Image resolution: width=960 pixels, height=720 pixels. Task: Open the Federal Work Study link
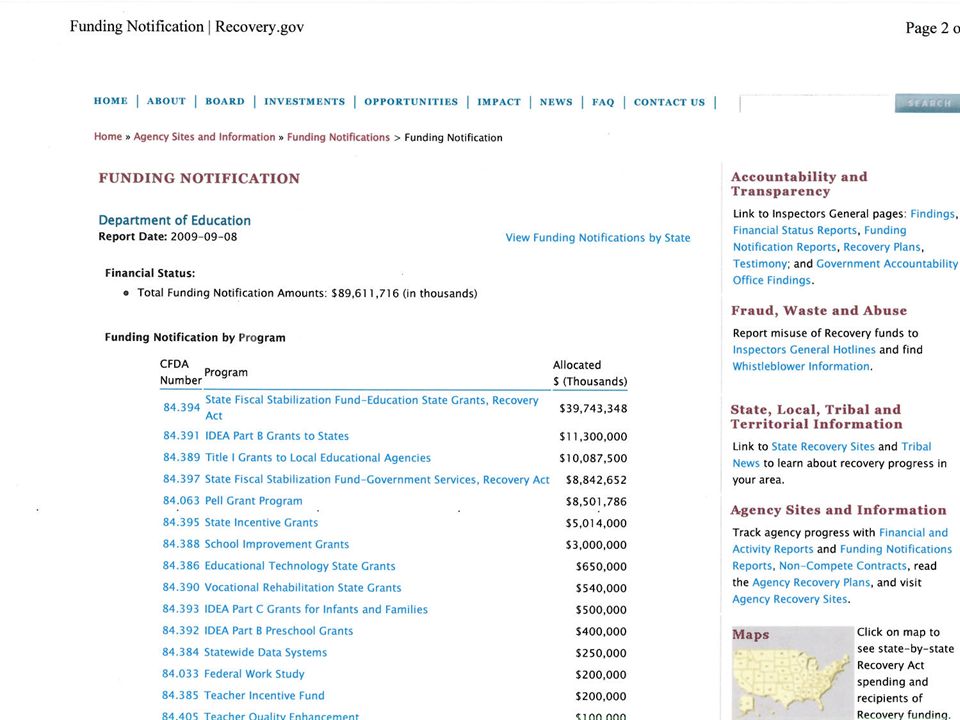tap(254, 674)
